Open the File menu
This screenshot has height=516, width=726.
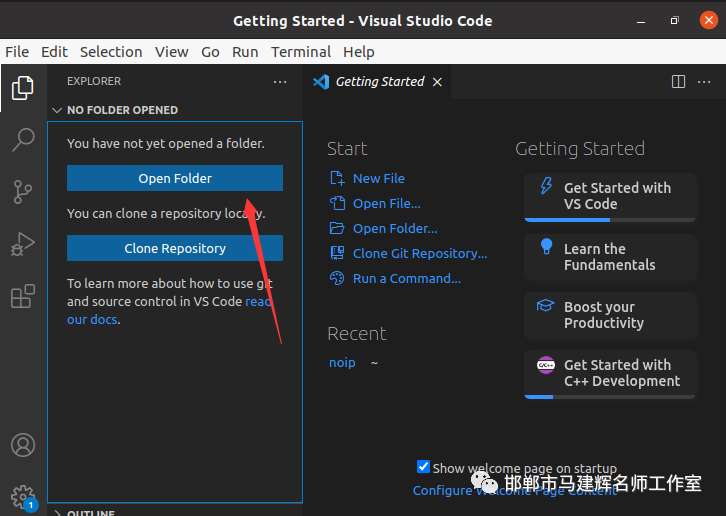(x=17, y=52)
